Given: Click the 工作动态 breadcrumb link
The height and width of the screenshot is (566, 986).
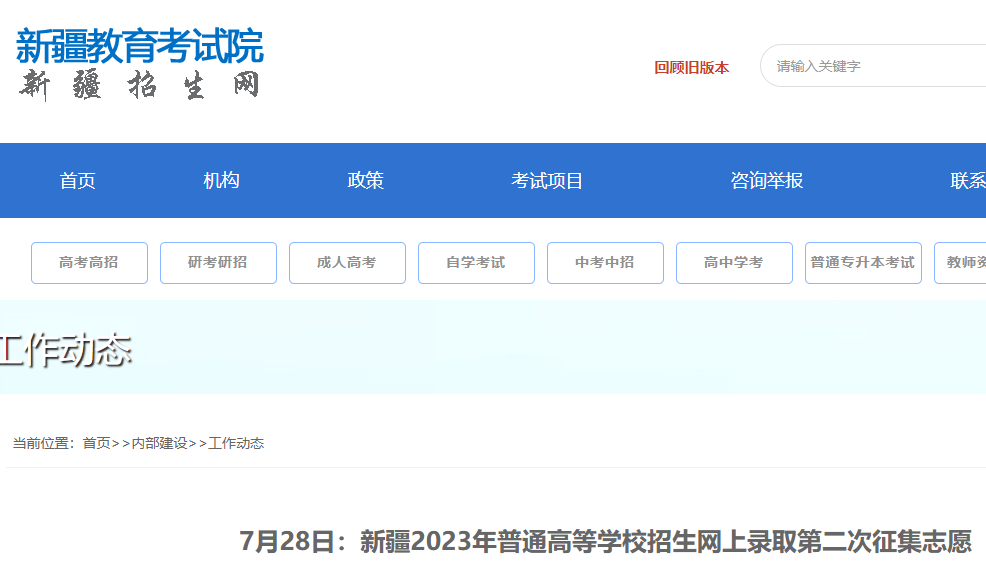Looking at the screenshot, I should point(236,443).
